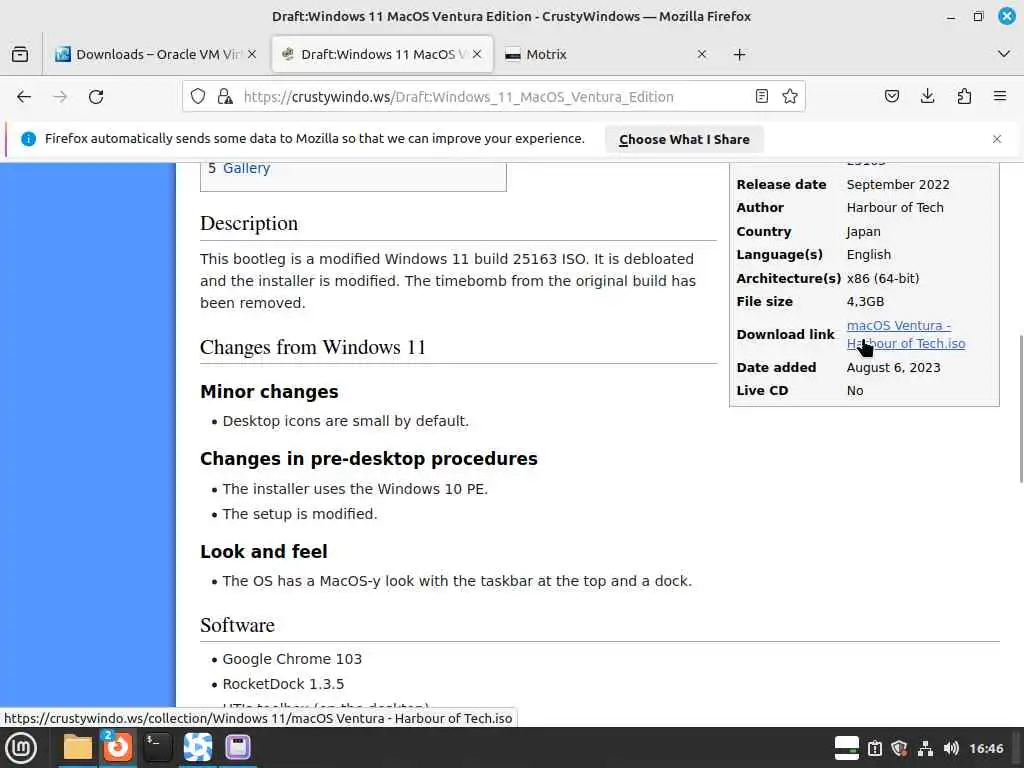Click Choose What I Share button
Viewport: 1024px width, 768px height.
coord(684,139)
